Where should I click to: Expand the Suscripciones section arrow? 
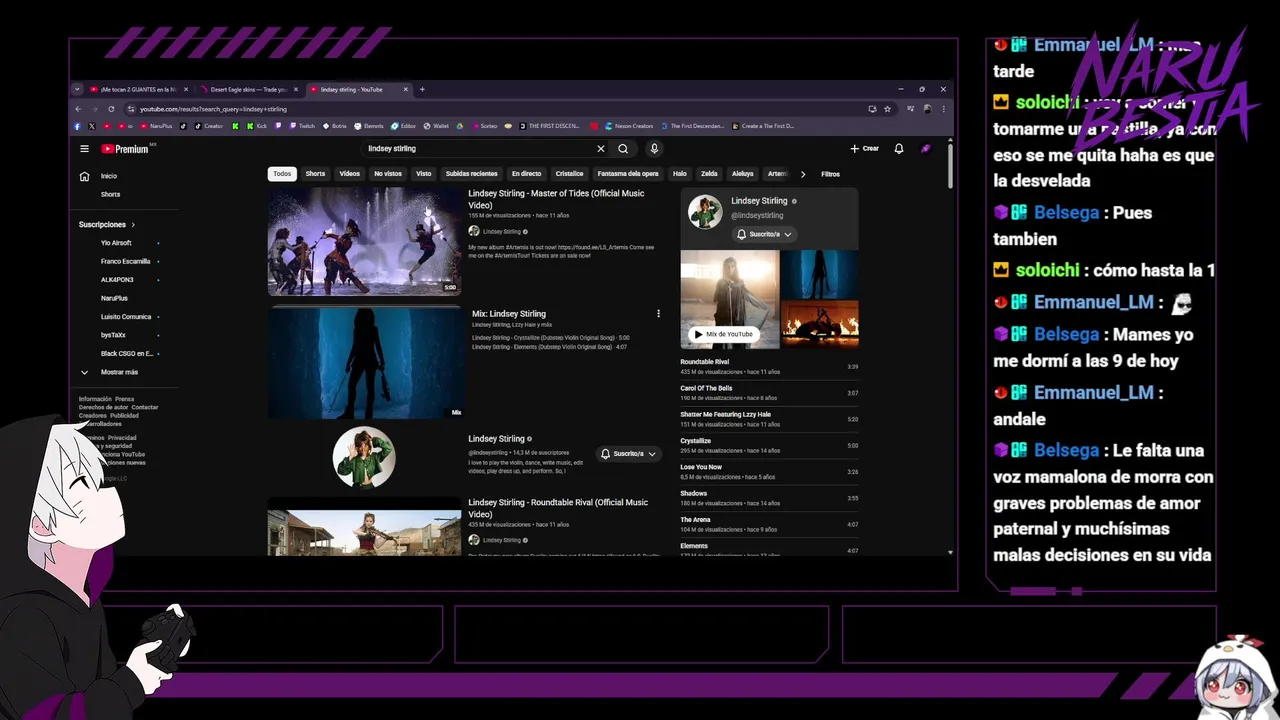coord(132,225)
